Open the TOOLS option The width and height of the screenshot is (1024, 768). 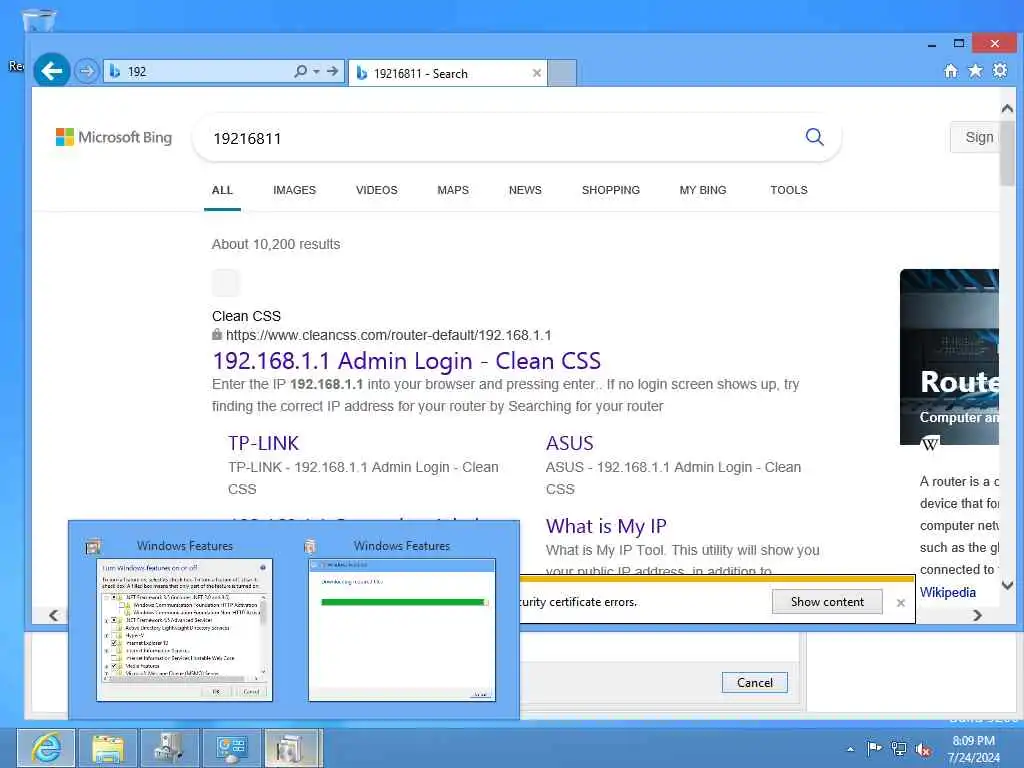click(x=789, y=190)
